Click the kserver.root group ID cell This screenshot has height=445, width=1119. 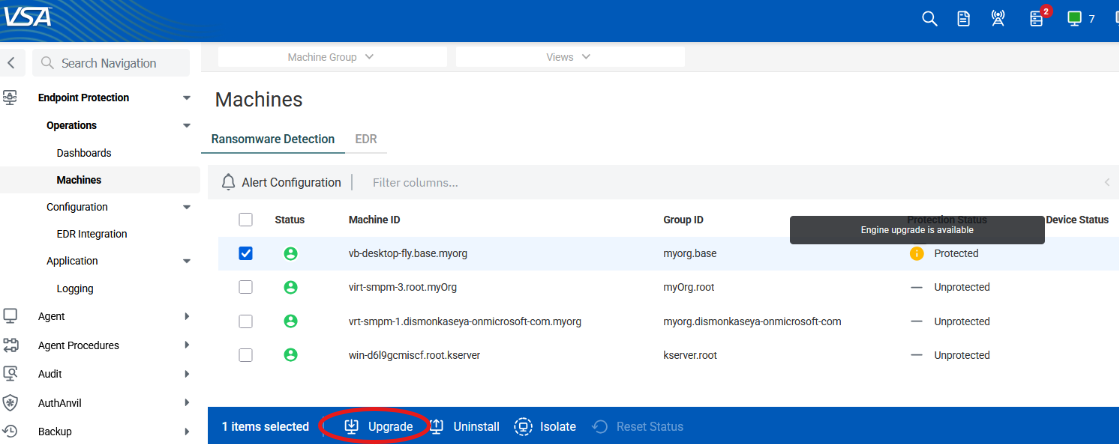pos(689,355)
